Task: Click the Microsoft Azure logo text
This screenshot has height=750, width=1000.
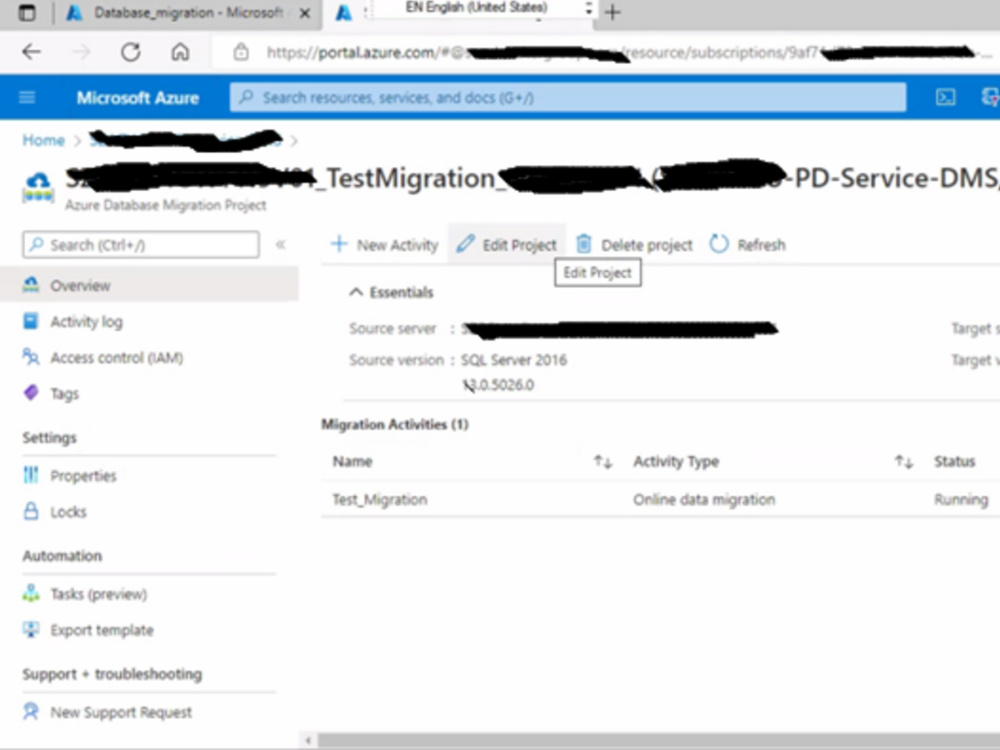Action: click(138, 98)
